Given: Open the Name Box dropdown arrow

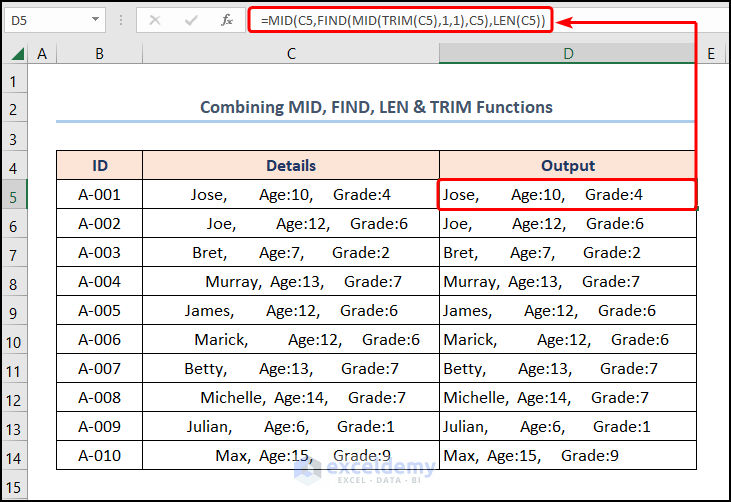Looking at the screenshot, I should [95, 20].
